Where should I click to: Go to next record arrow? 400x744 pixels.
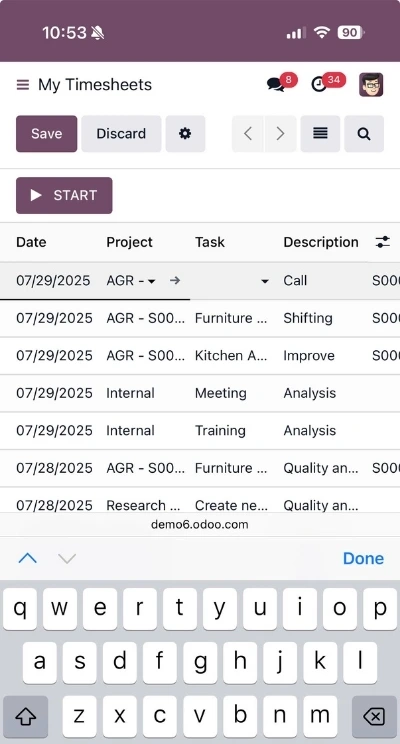tap(280, 134)
